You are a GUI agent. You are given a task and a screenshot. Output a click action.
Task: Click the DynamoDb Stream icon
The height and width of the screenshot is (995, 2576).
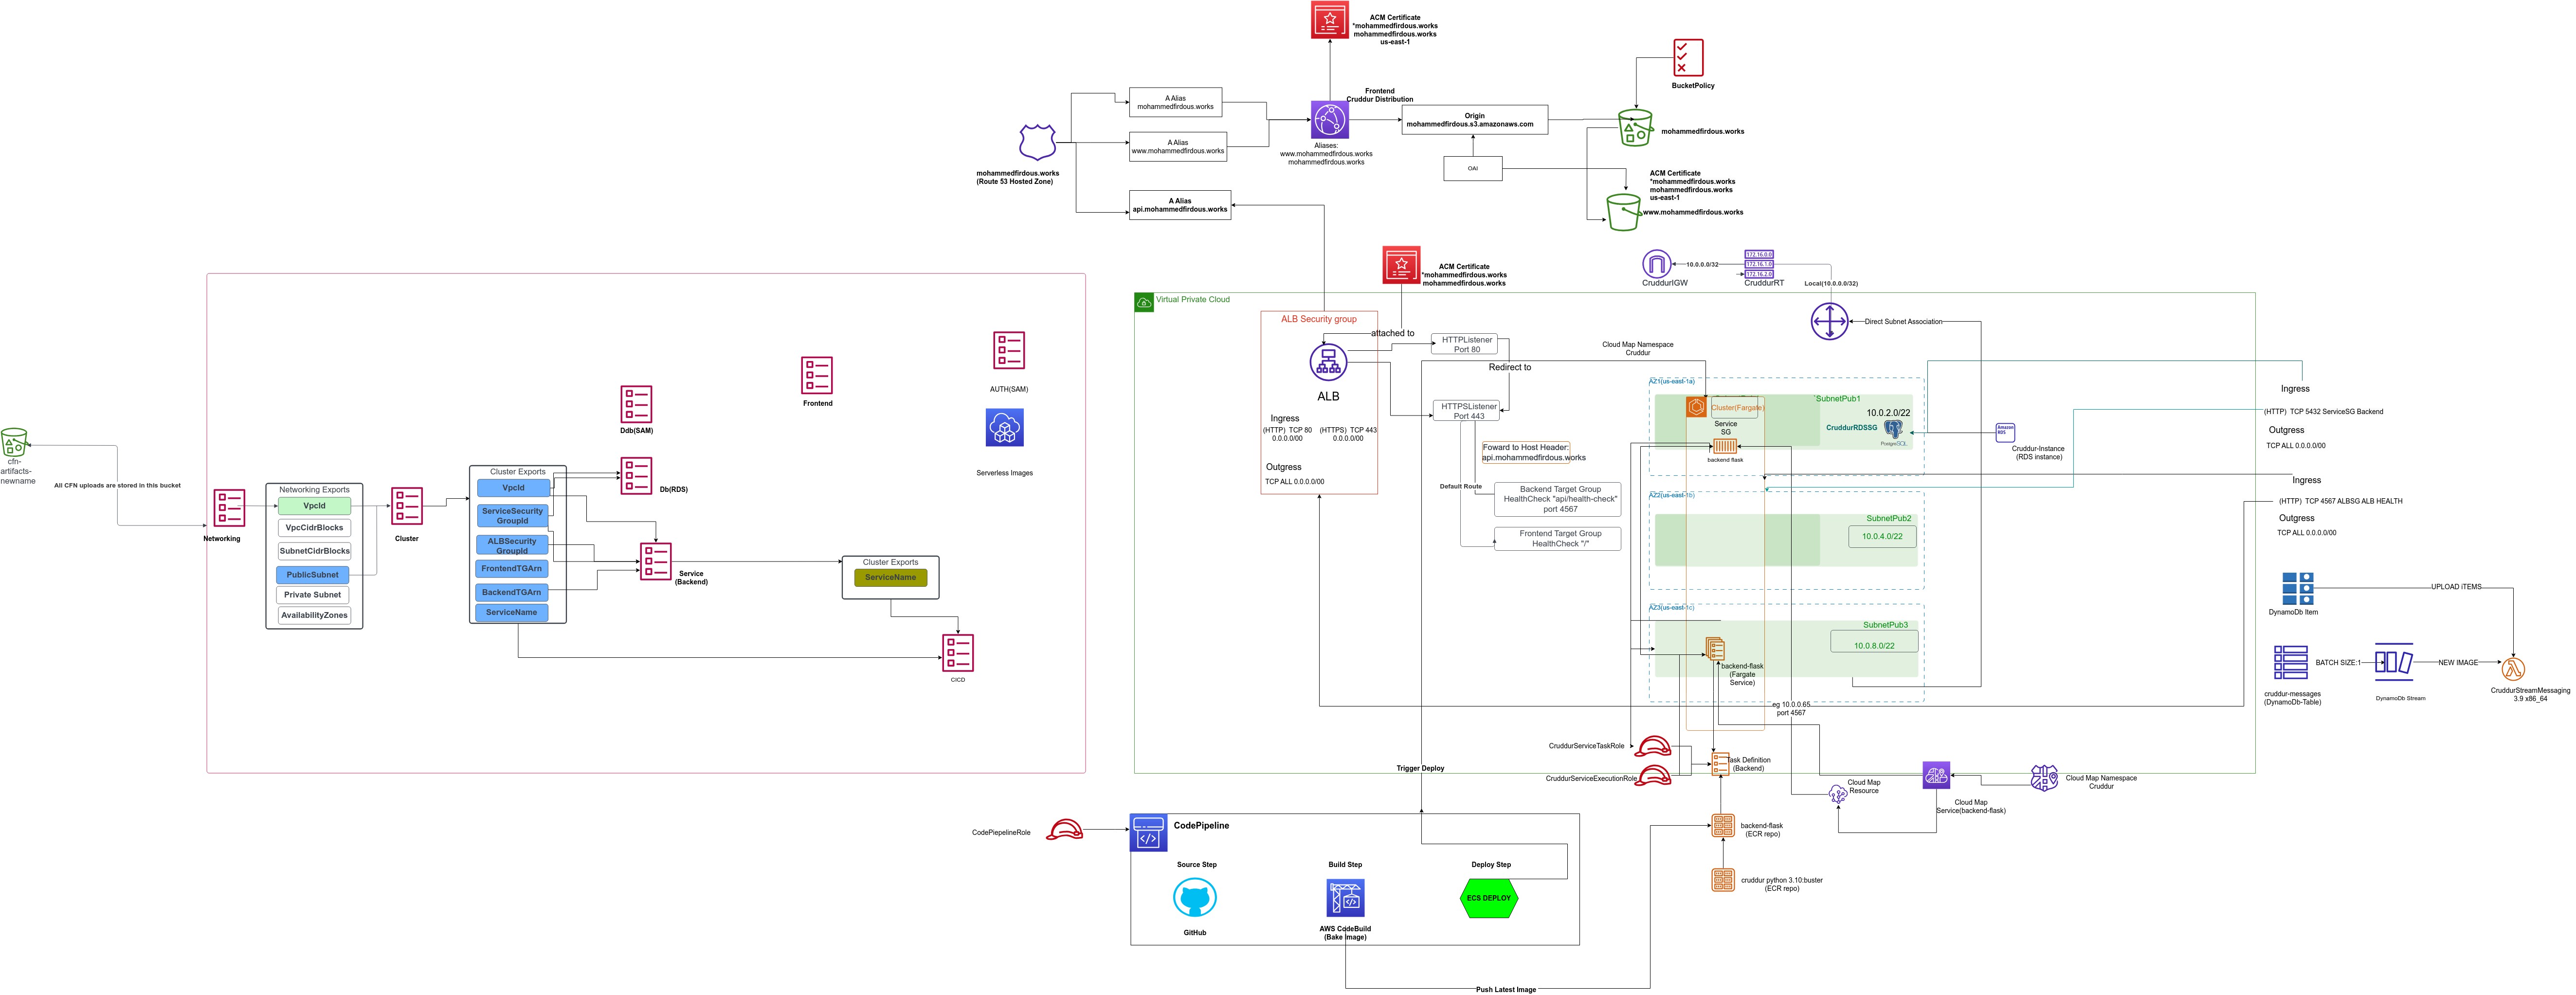point(2394,663)
